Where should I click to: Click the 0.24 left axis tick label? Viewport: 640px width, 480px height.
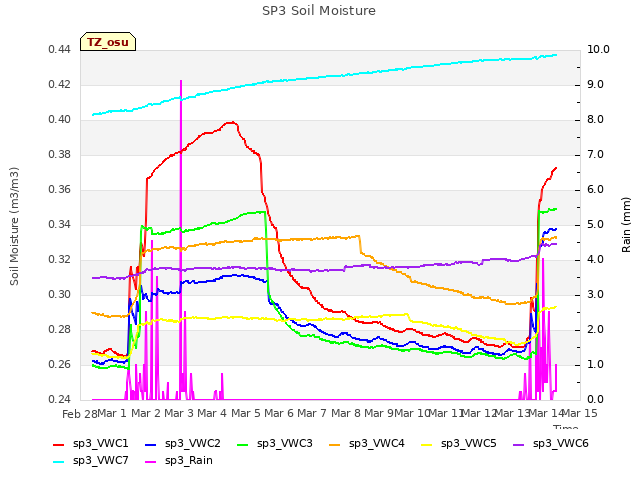coord(60,400)
